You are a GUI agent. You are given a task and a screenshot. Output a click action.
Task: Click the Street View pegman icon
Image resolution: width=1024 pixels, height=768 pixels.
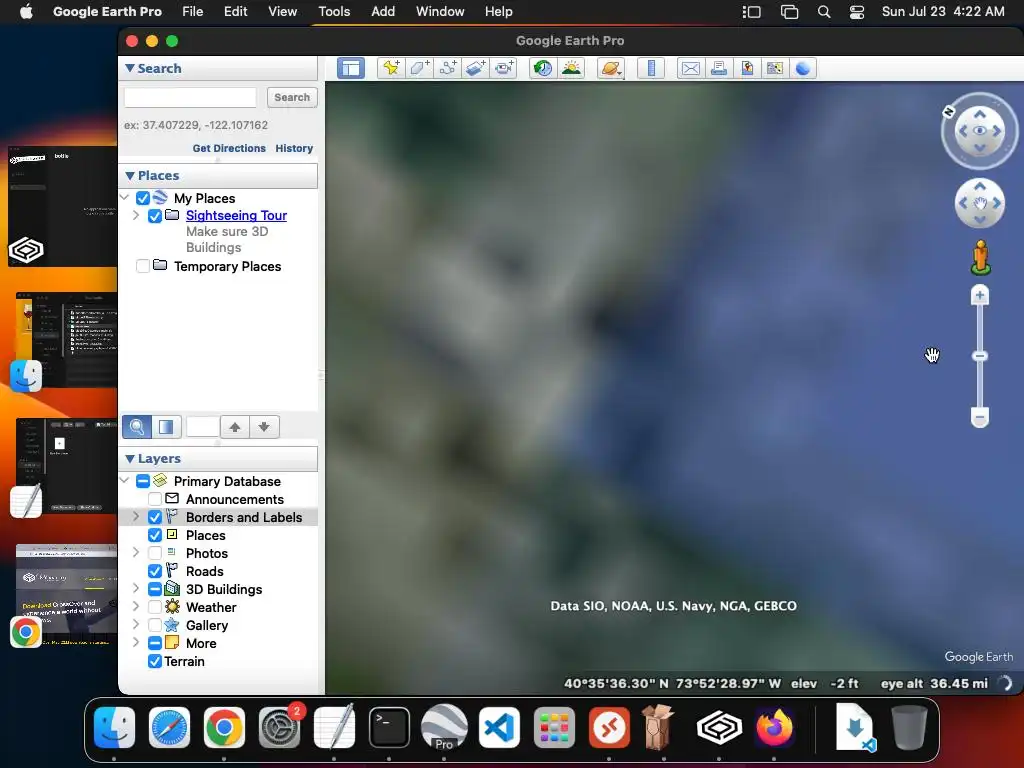[x=980, y=257]
